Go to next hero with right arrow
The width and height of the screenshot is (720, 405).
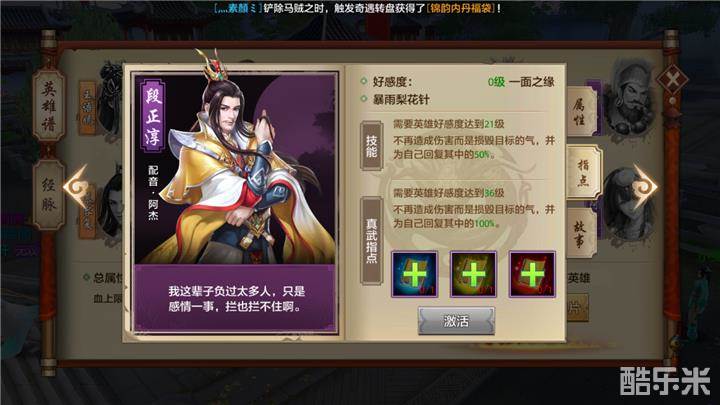pyautogui.click(x=645, y=186)
